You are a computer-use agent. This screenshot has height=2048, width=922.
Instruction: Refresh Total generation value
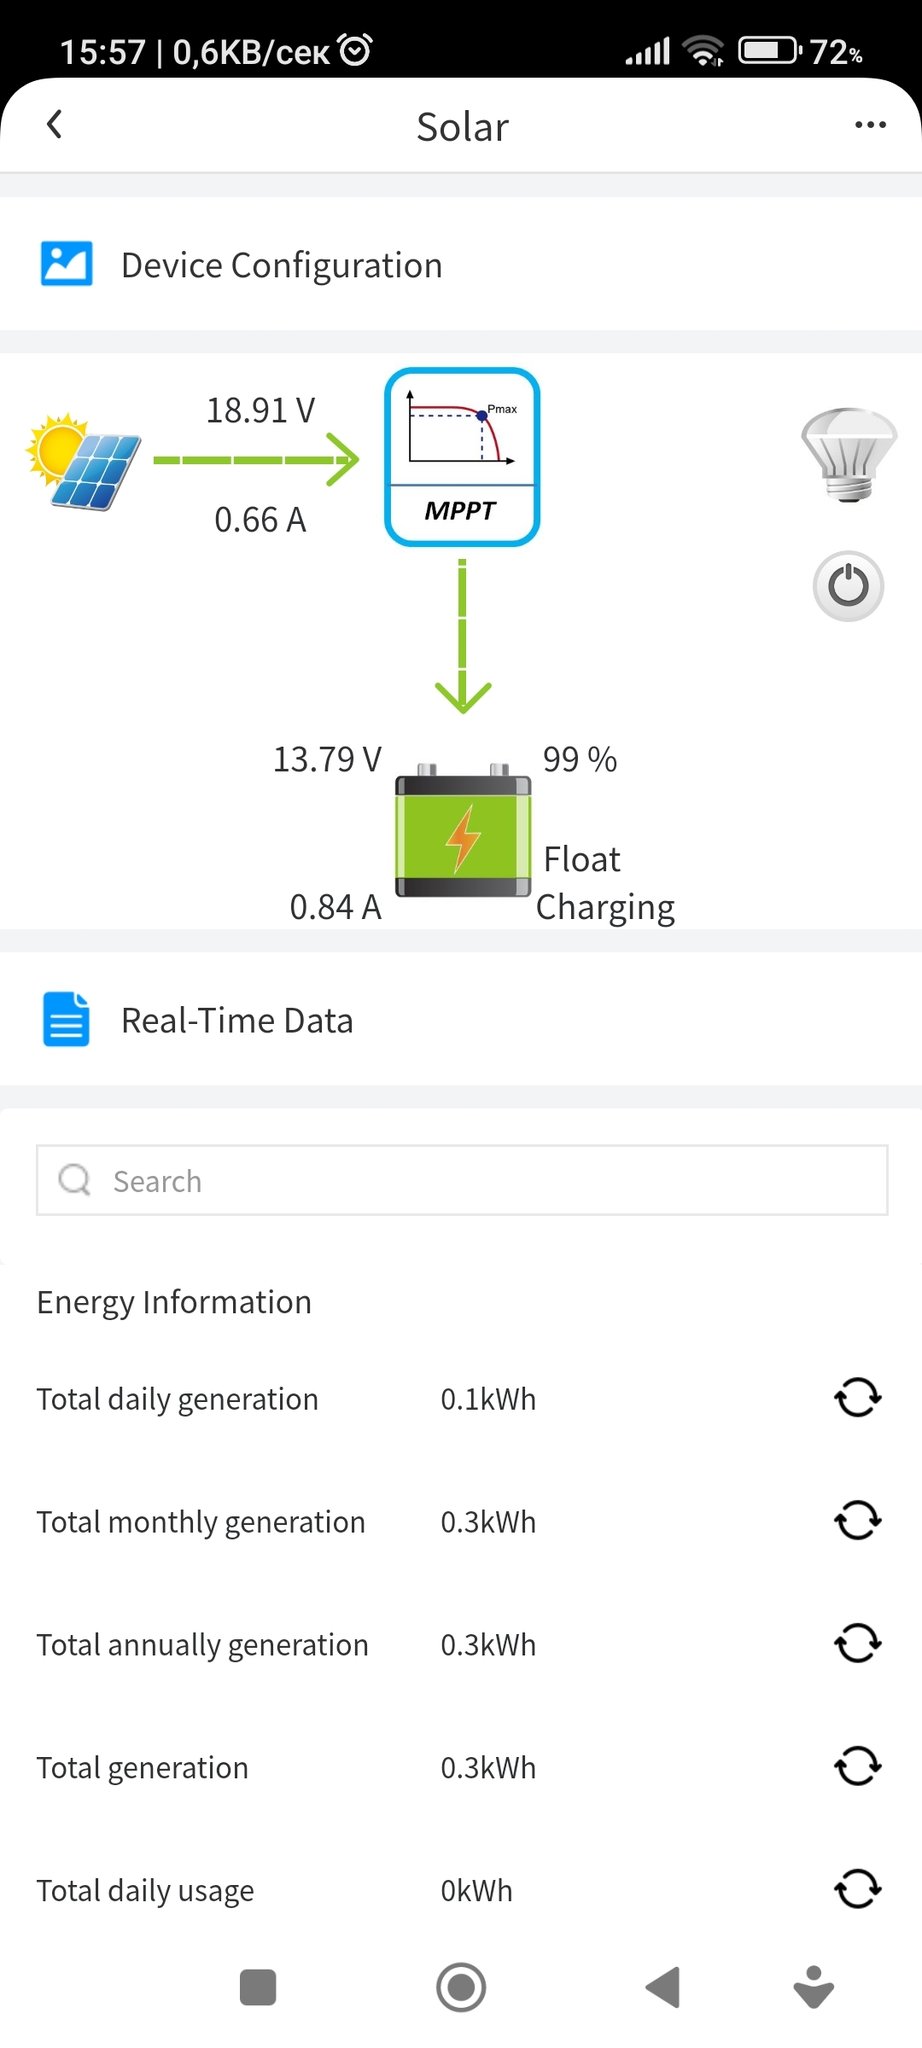click(x=857, y=1767)
